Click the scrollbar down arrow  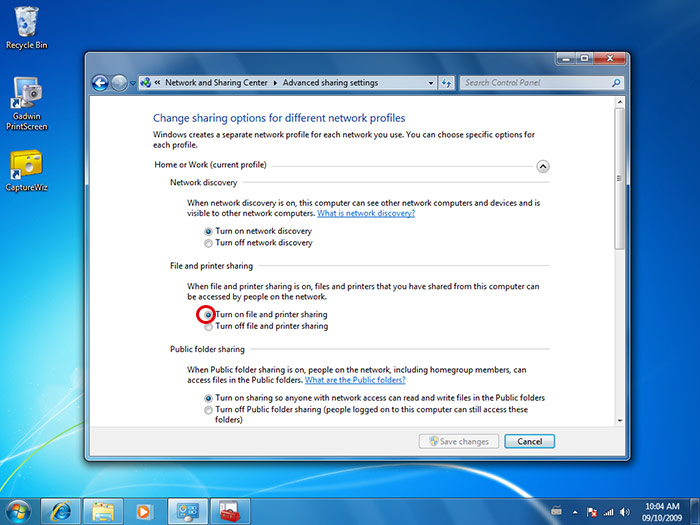(620, 421)
